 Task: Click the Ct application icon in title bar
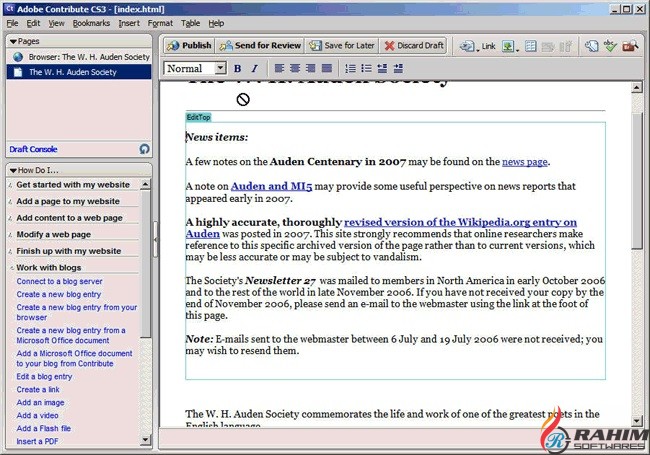click(x=9, y=9)
